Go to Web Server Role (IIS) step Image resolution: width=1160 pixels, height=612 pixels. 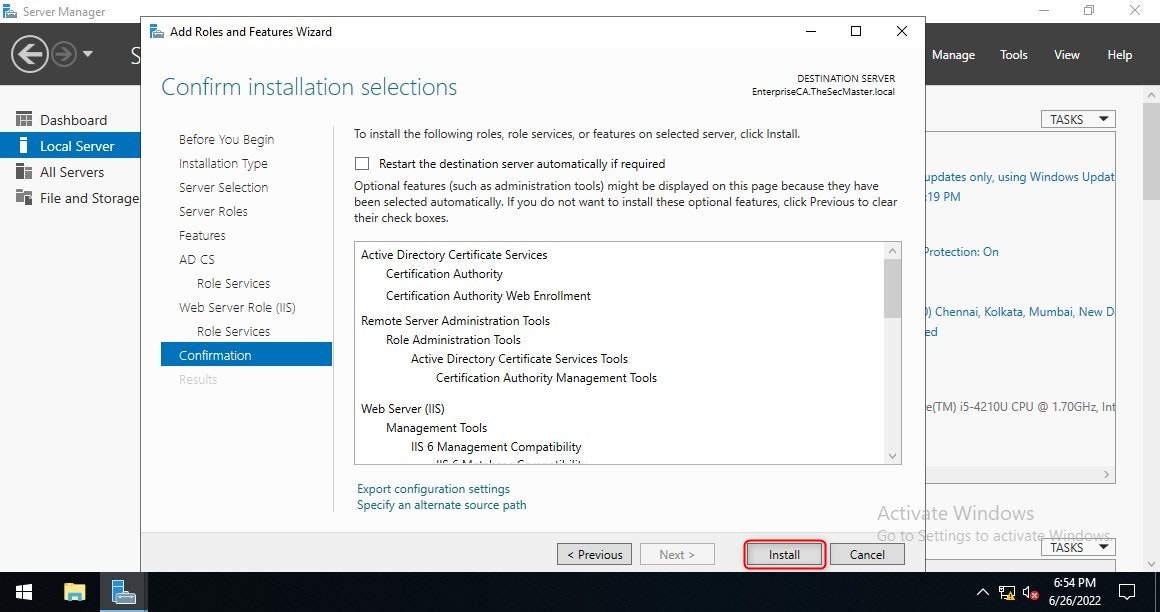pyautogui.click(x=237, y=307)
